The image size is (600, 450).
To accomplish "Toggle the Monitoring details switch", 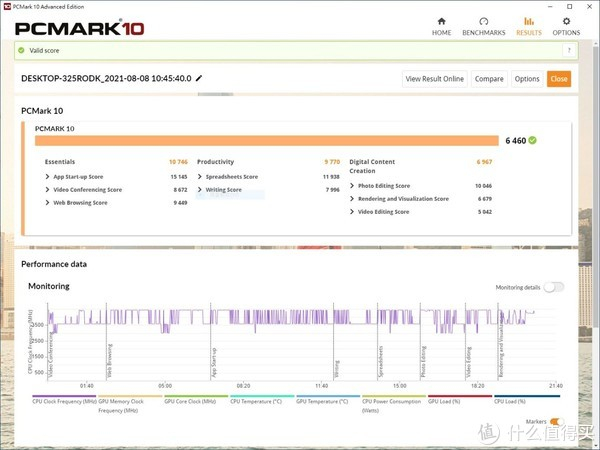I will (x=554, y=287).
